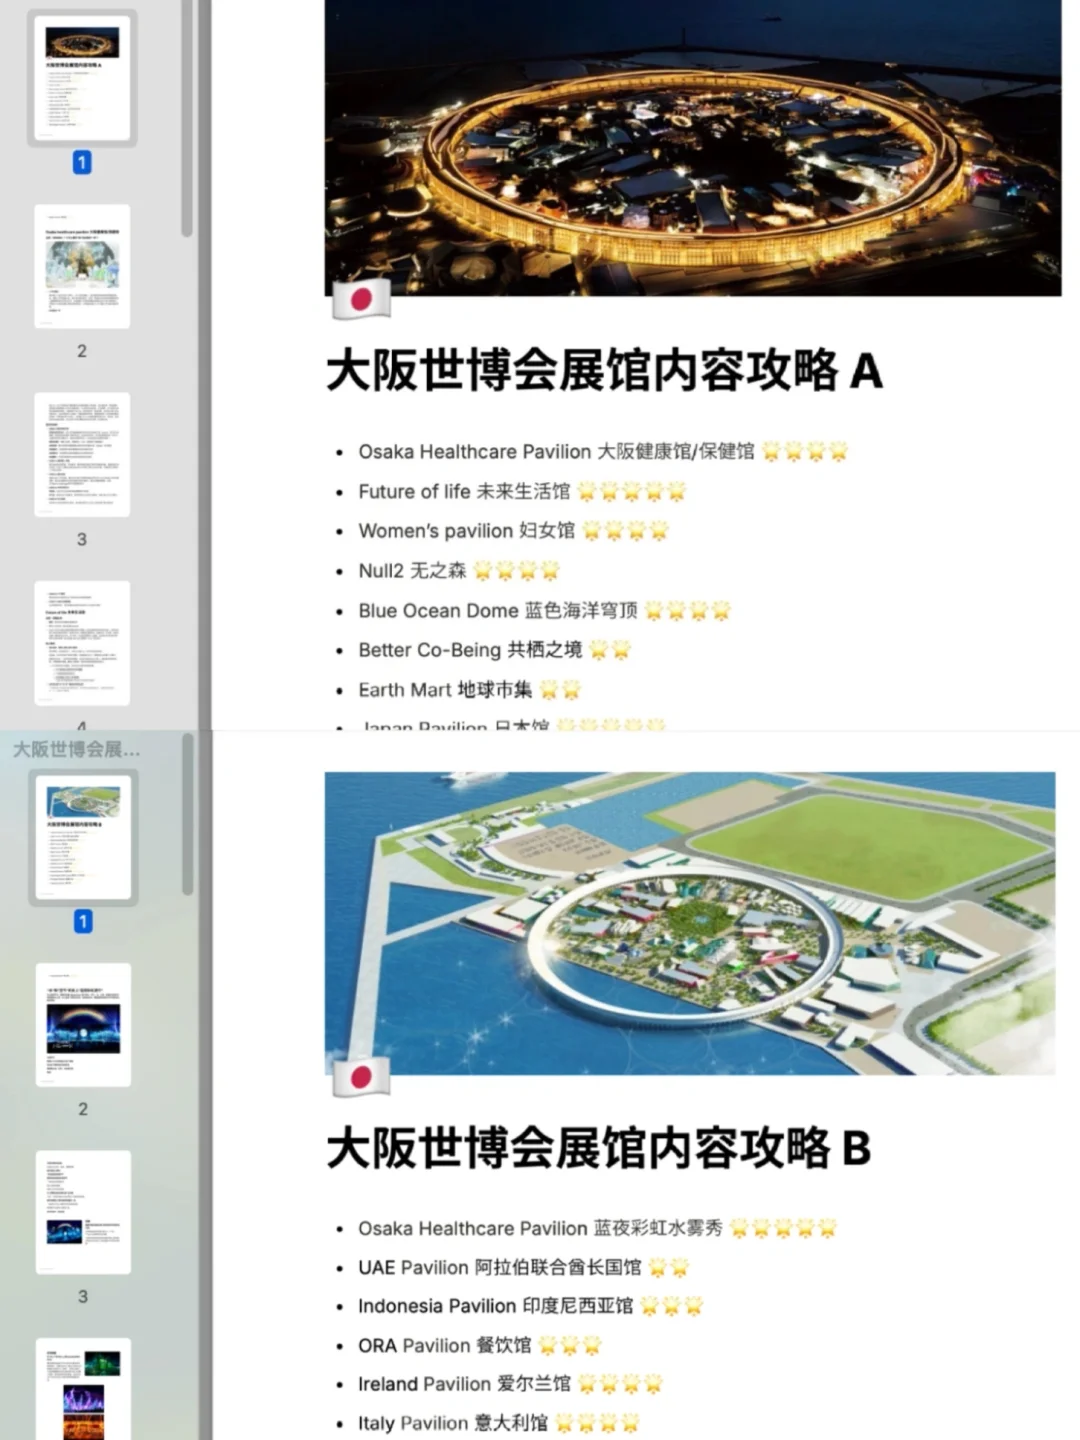Click the daytime Expo site map illustration
This screenshot has height=1440, width=1080.
(x=690, y=923)
